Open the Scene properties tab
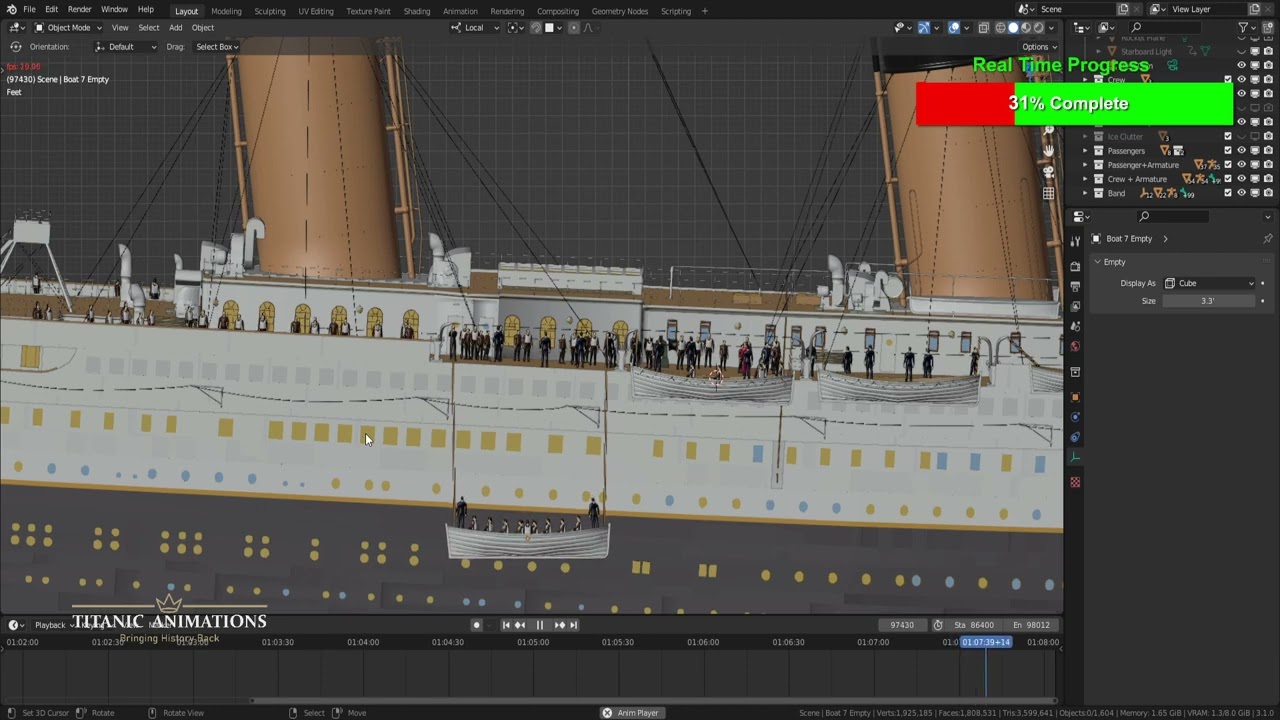 coord(1075,326)
